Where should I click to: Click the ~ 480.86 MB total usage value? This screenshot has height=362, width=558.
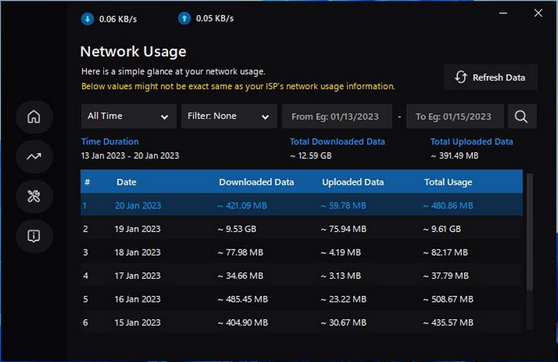(448, 205)
